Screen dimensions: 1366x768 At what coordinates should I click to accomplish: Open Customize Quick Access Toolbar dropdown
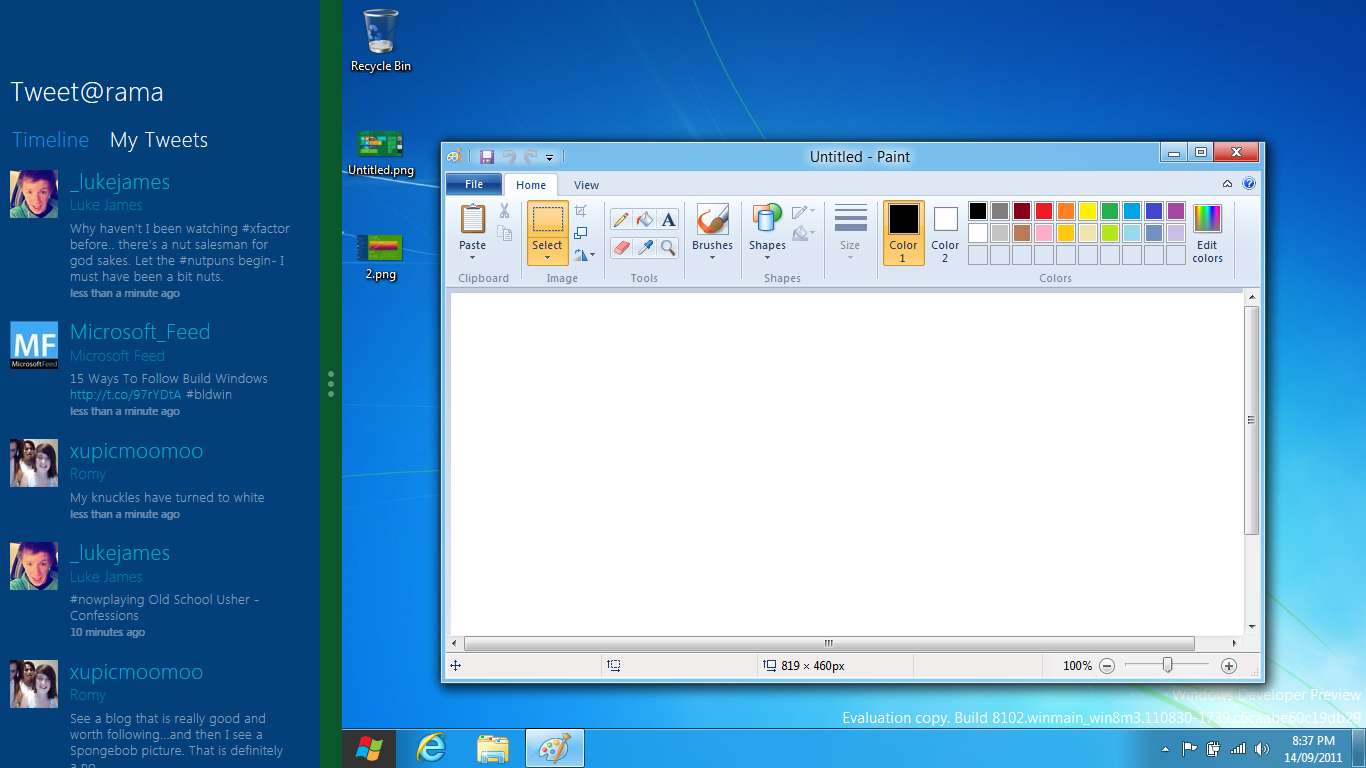pos(550,157)
